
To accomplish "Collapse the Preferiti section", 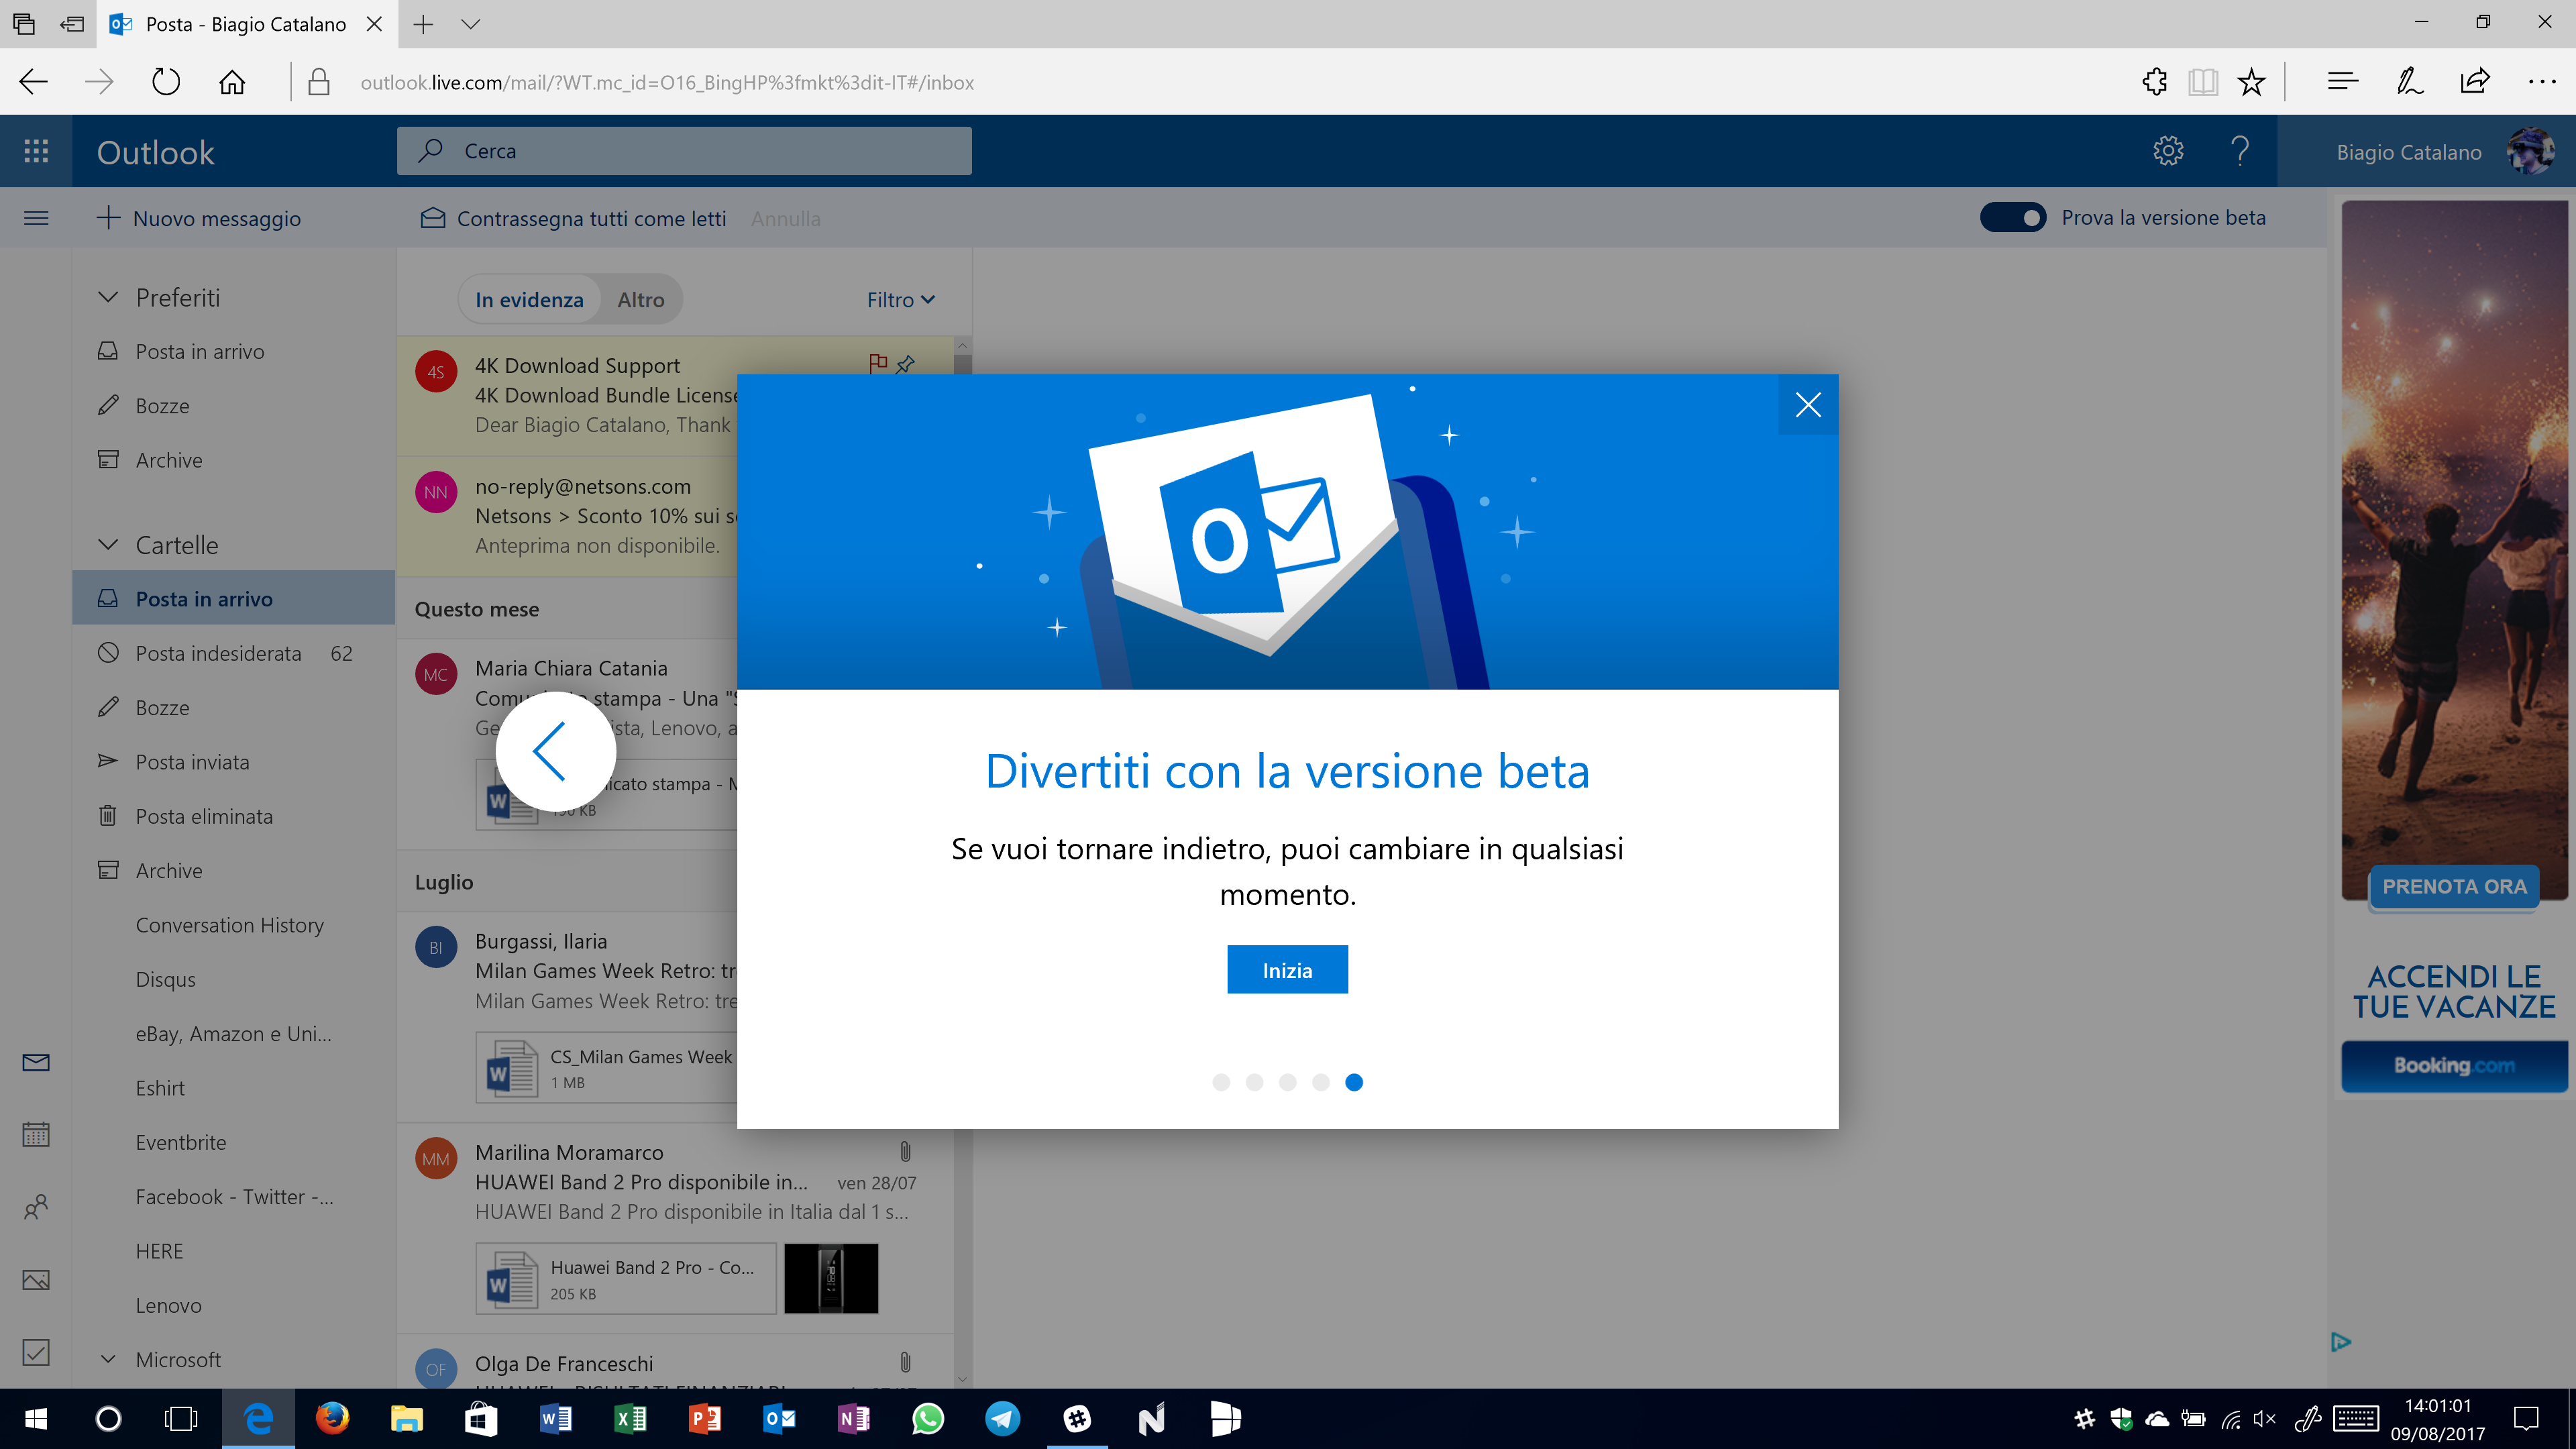I will coord(108,297).
